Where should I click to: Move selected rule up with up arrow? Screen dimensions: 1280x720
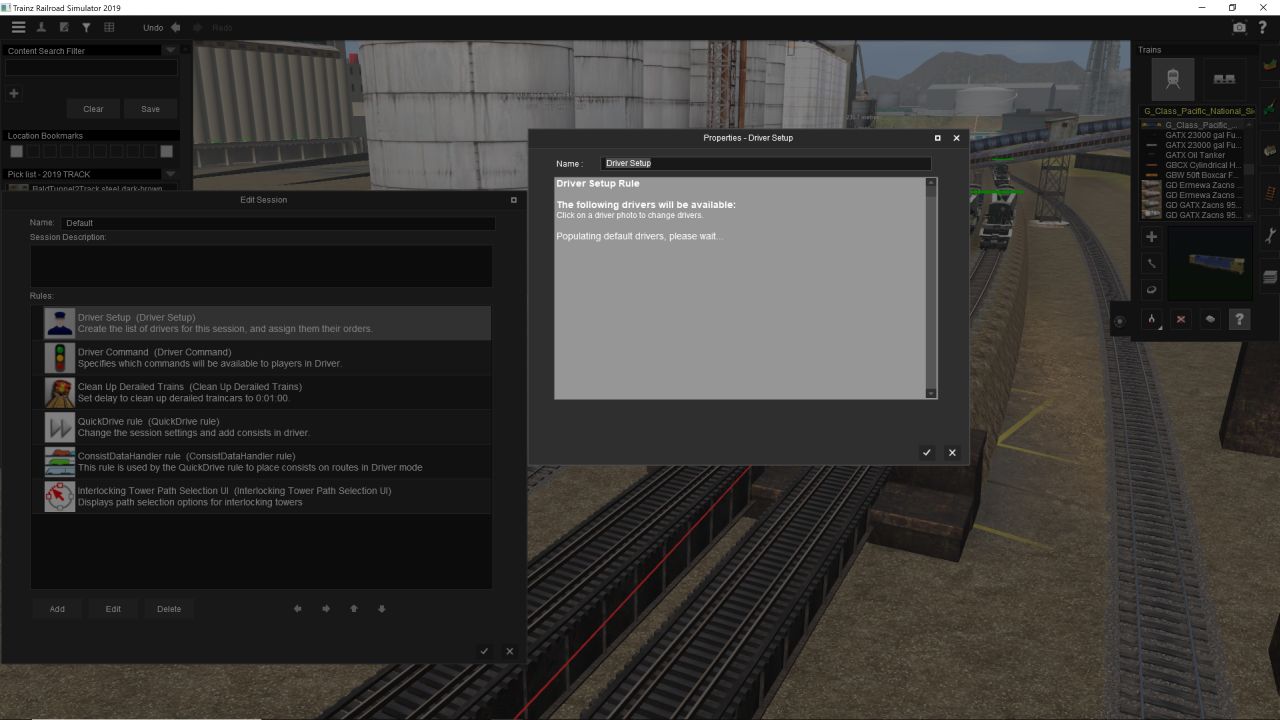(354, 609)
